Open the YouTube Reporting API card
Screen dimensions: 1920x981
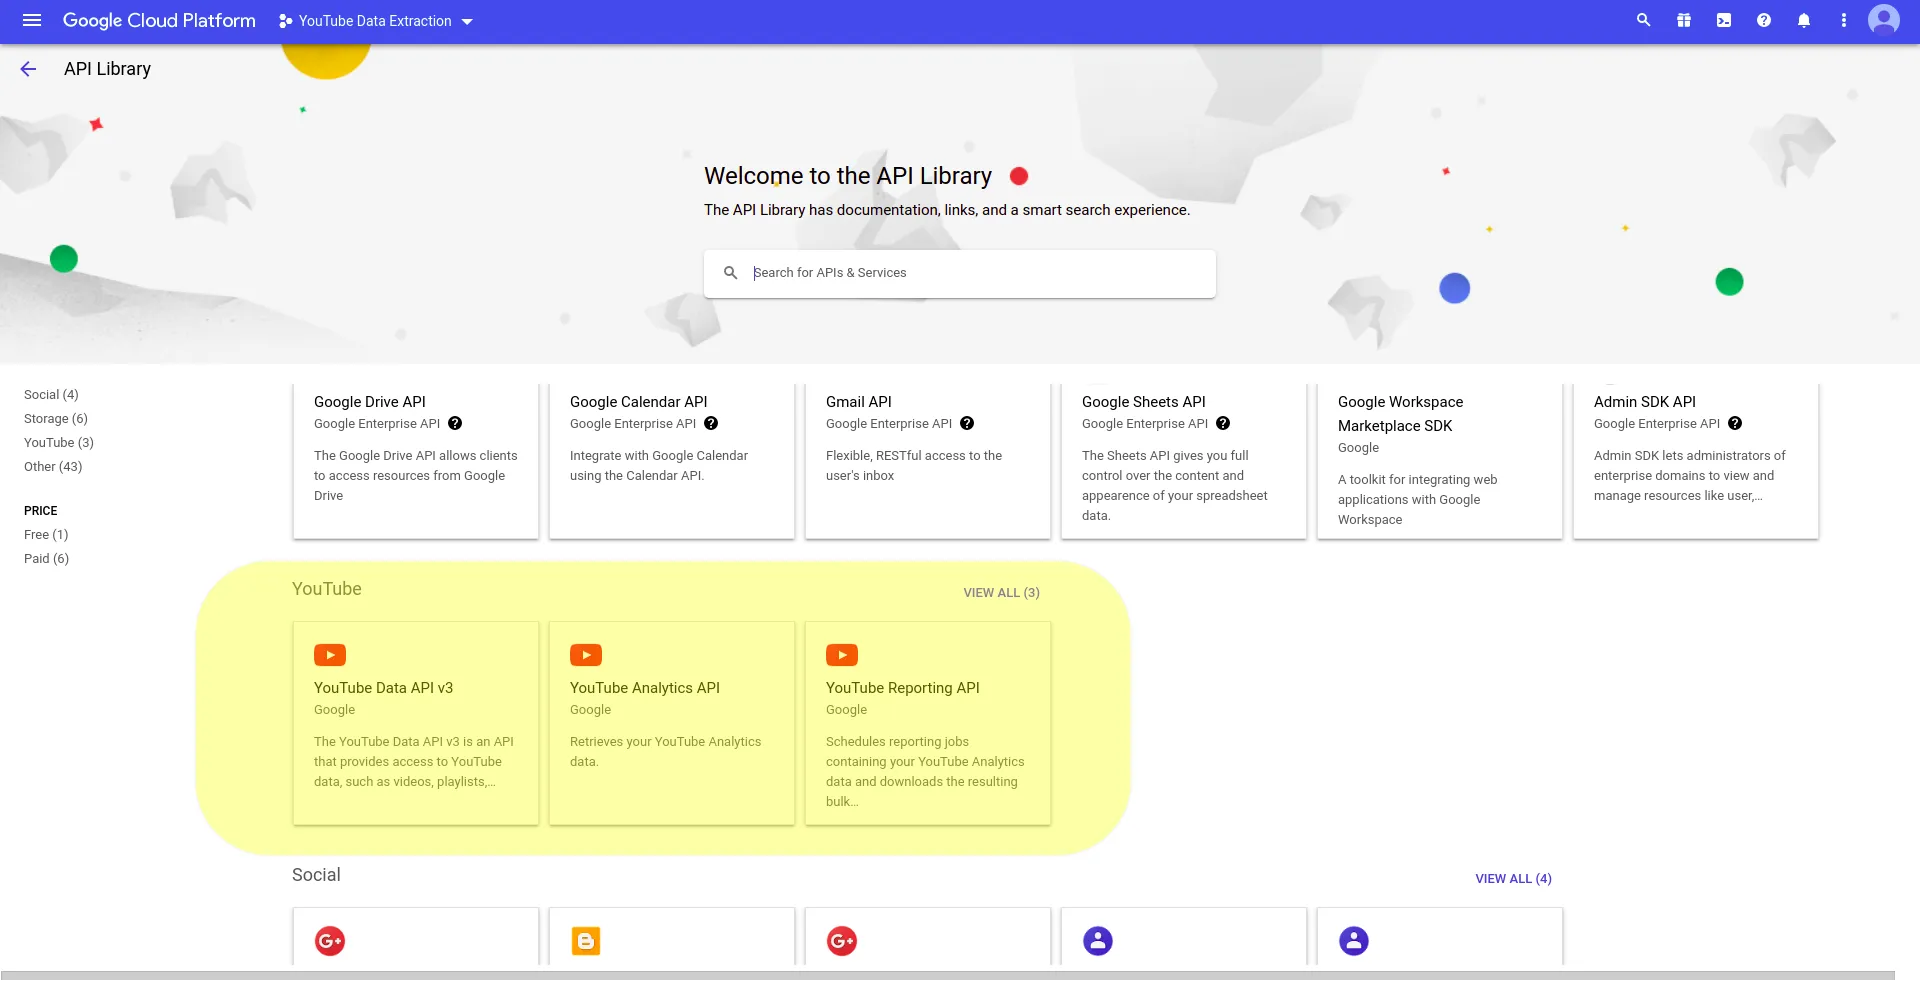pos(928,723)
